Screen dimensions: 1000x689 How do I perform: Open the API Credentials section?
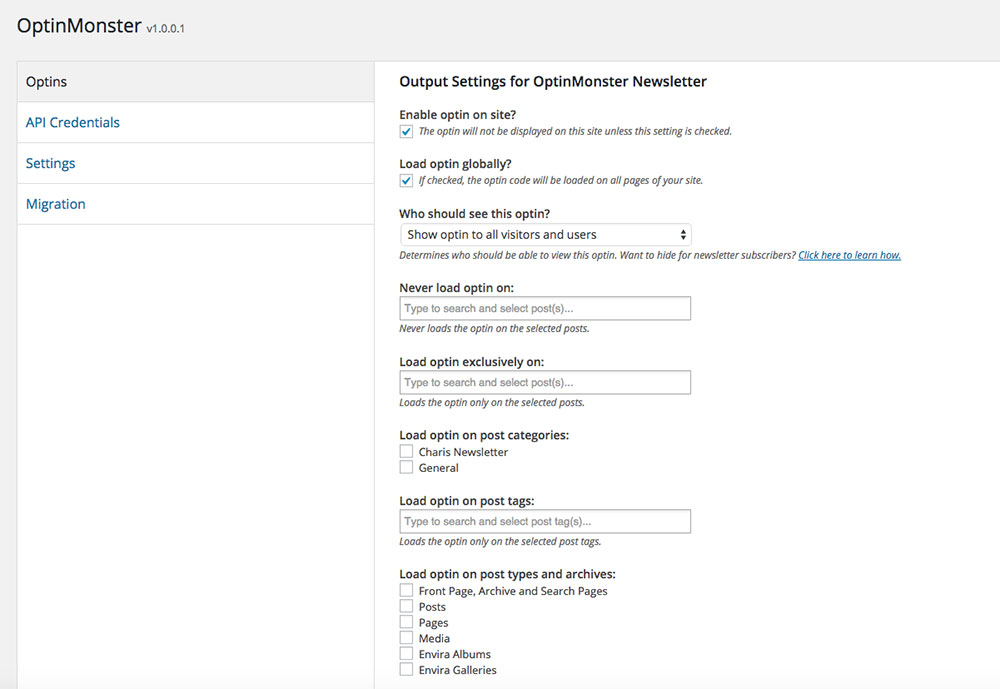[x=72, y=122]
